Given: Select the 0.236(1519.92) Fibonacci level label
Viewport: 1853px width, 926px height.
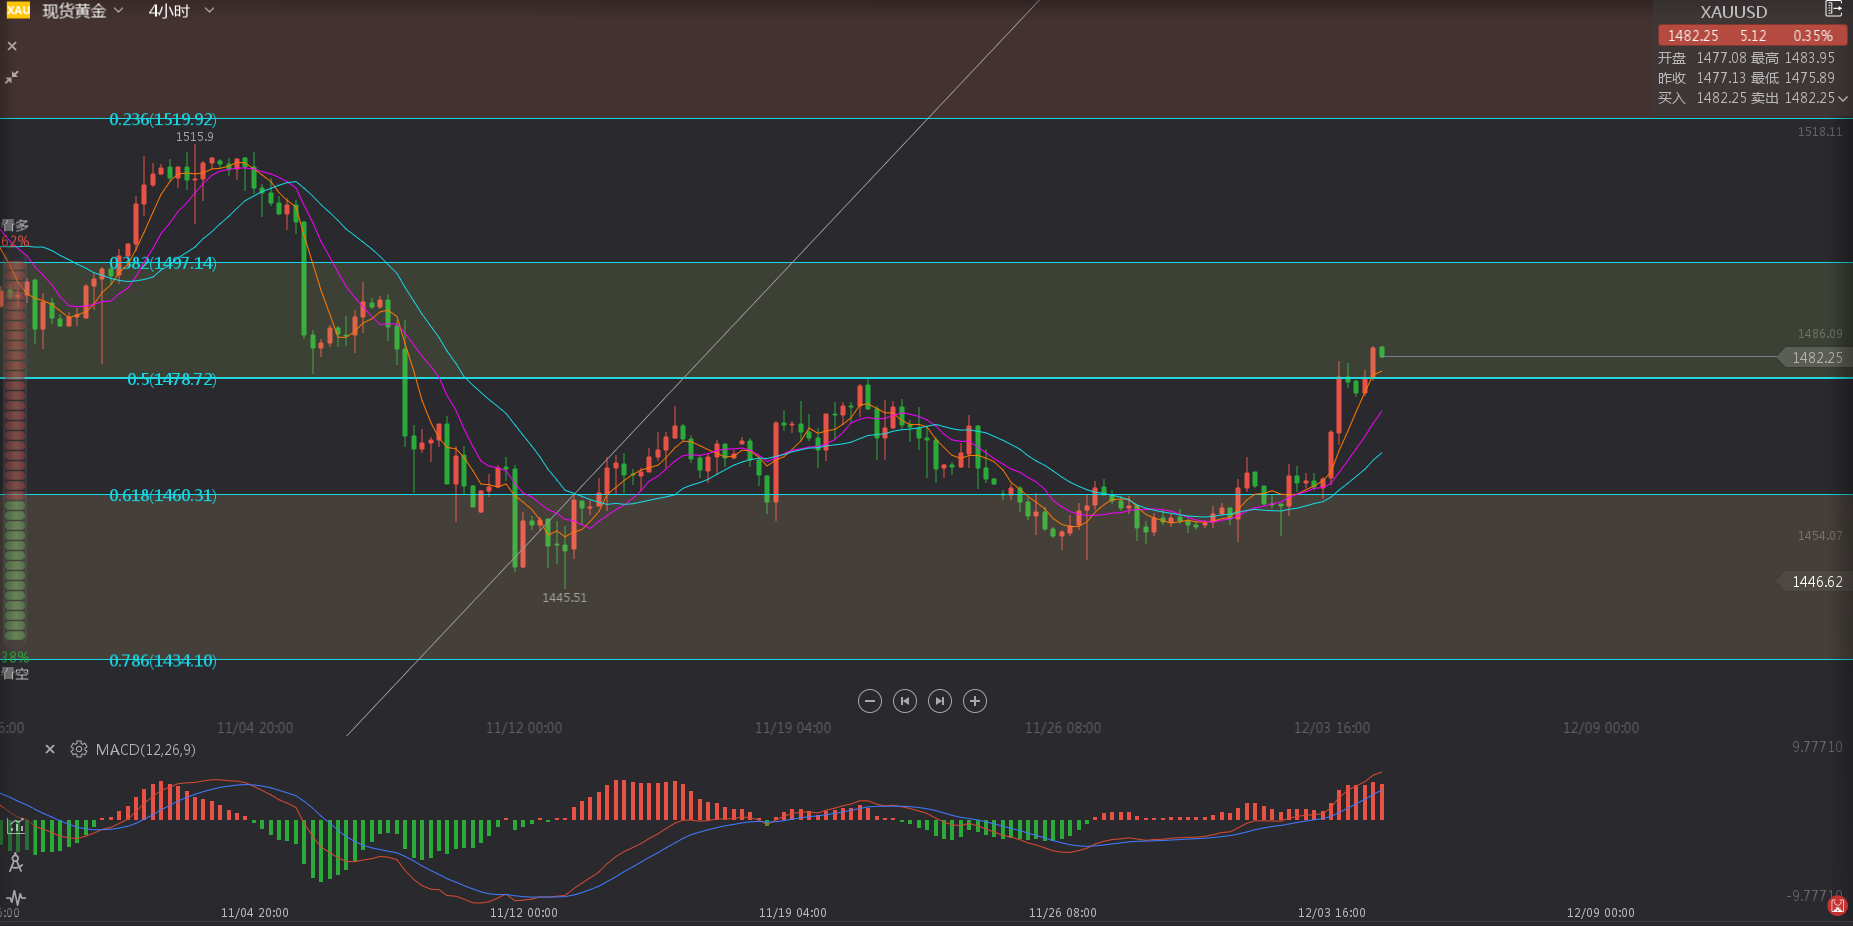Looking at the screenshot, I should (x=163, y=119).
